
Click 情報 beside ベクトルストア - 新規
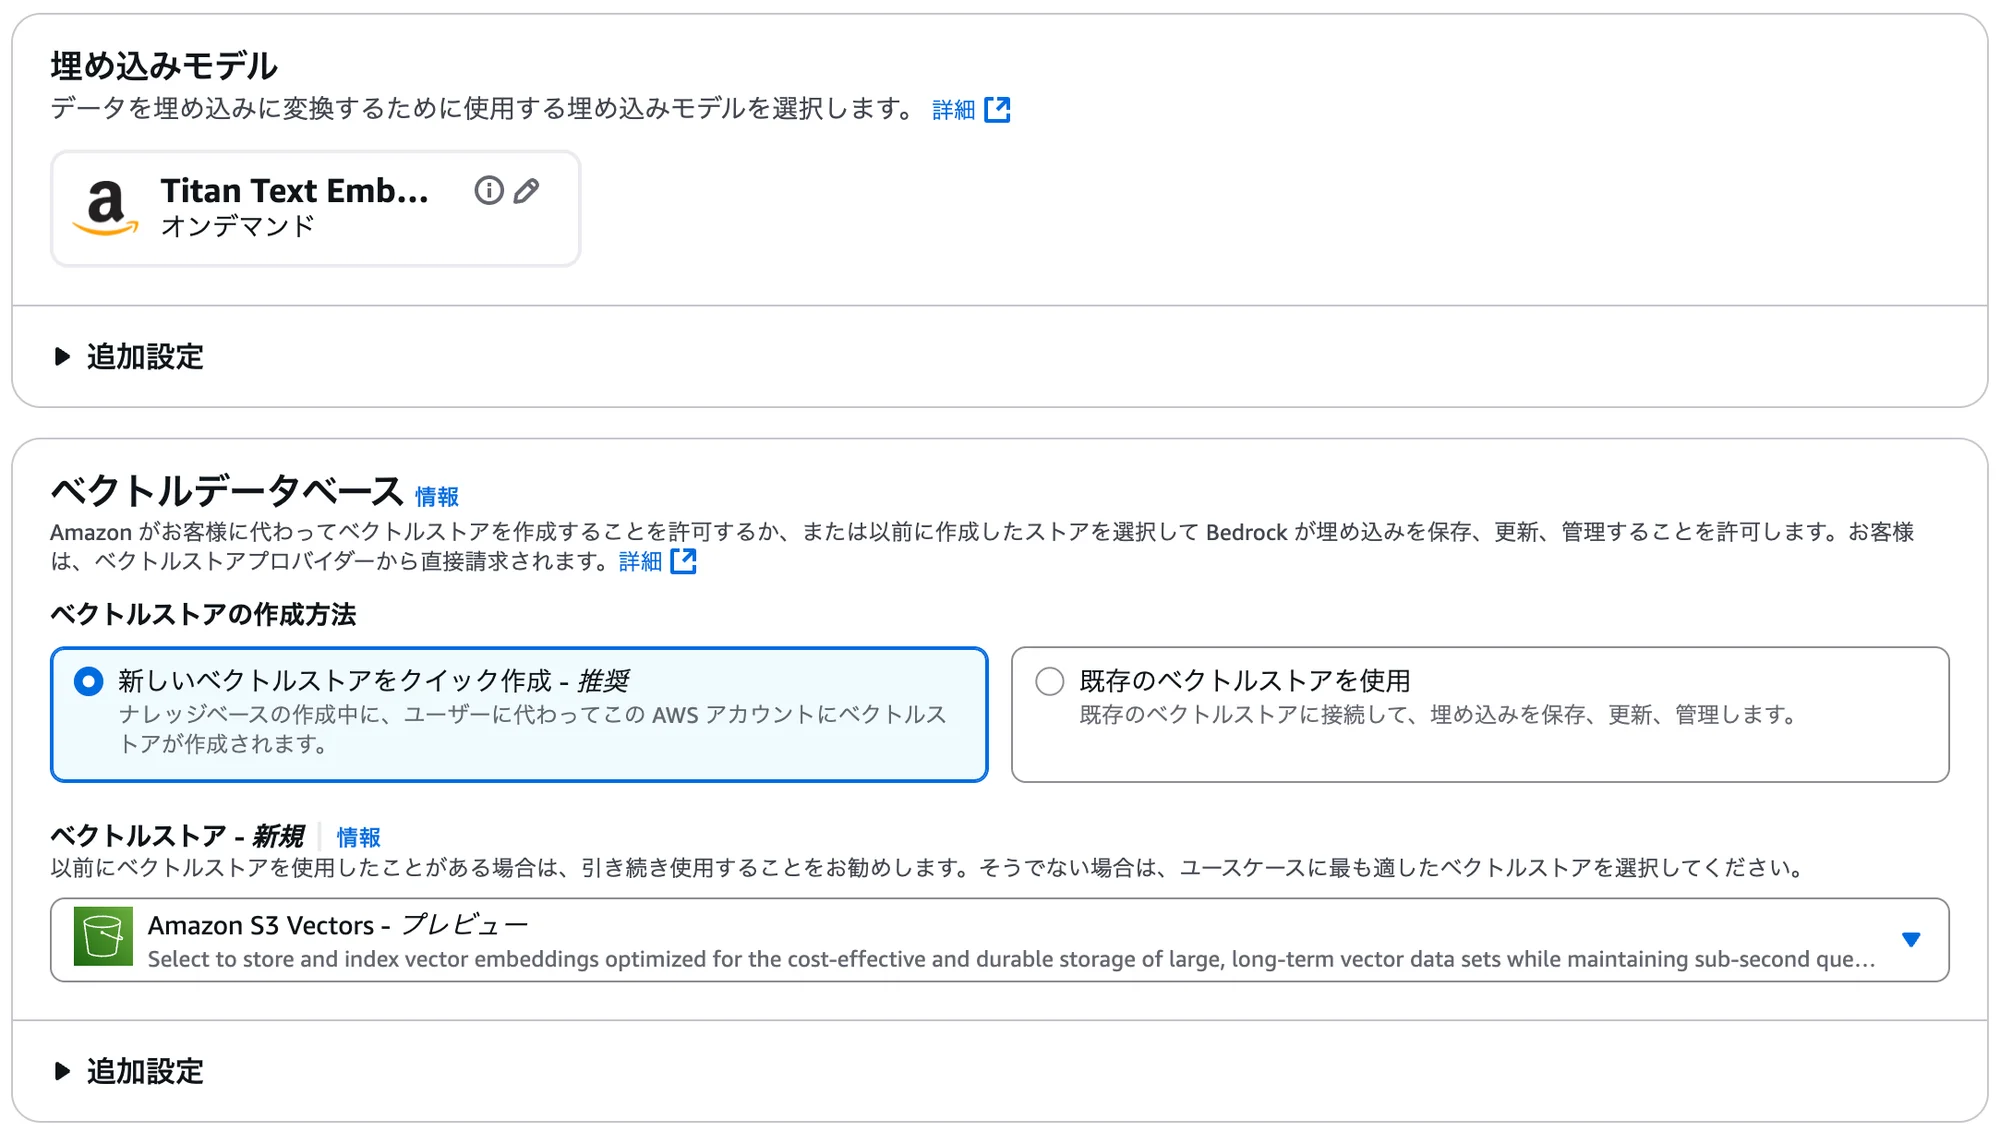click(x=358, y=837)
